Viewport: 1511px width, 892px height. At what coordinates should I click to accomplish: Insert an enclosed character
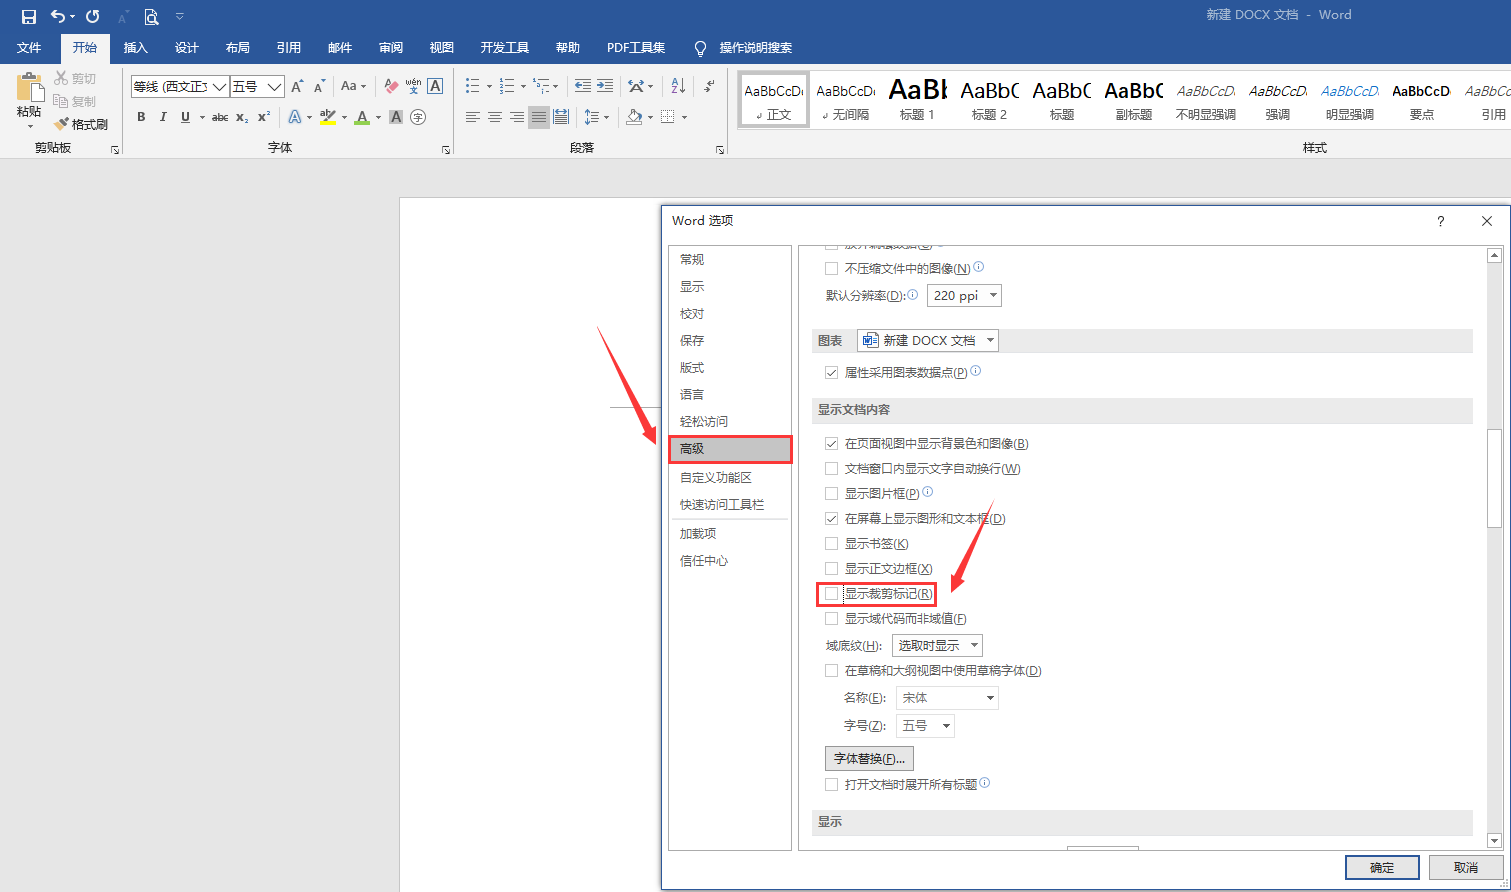tap(418, 117)
